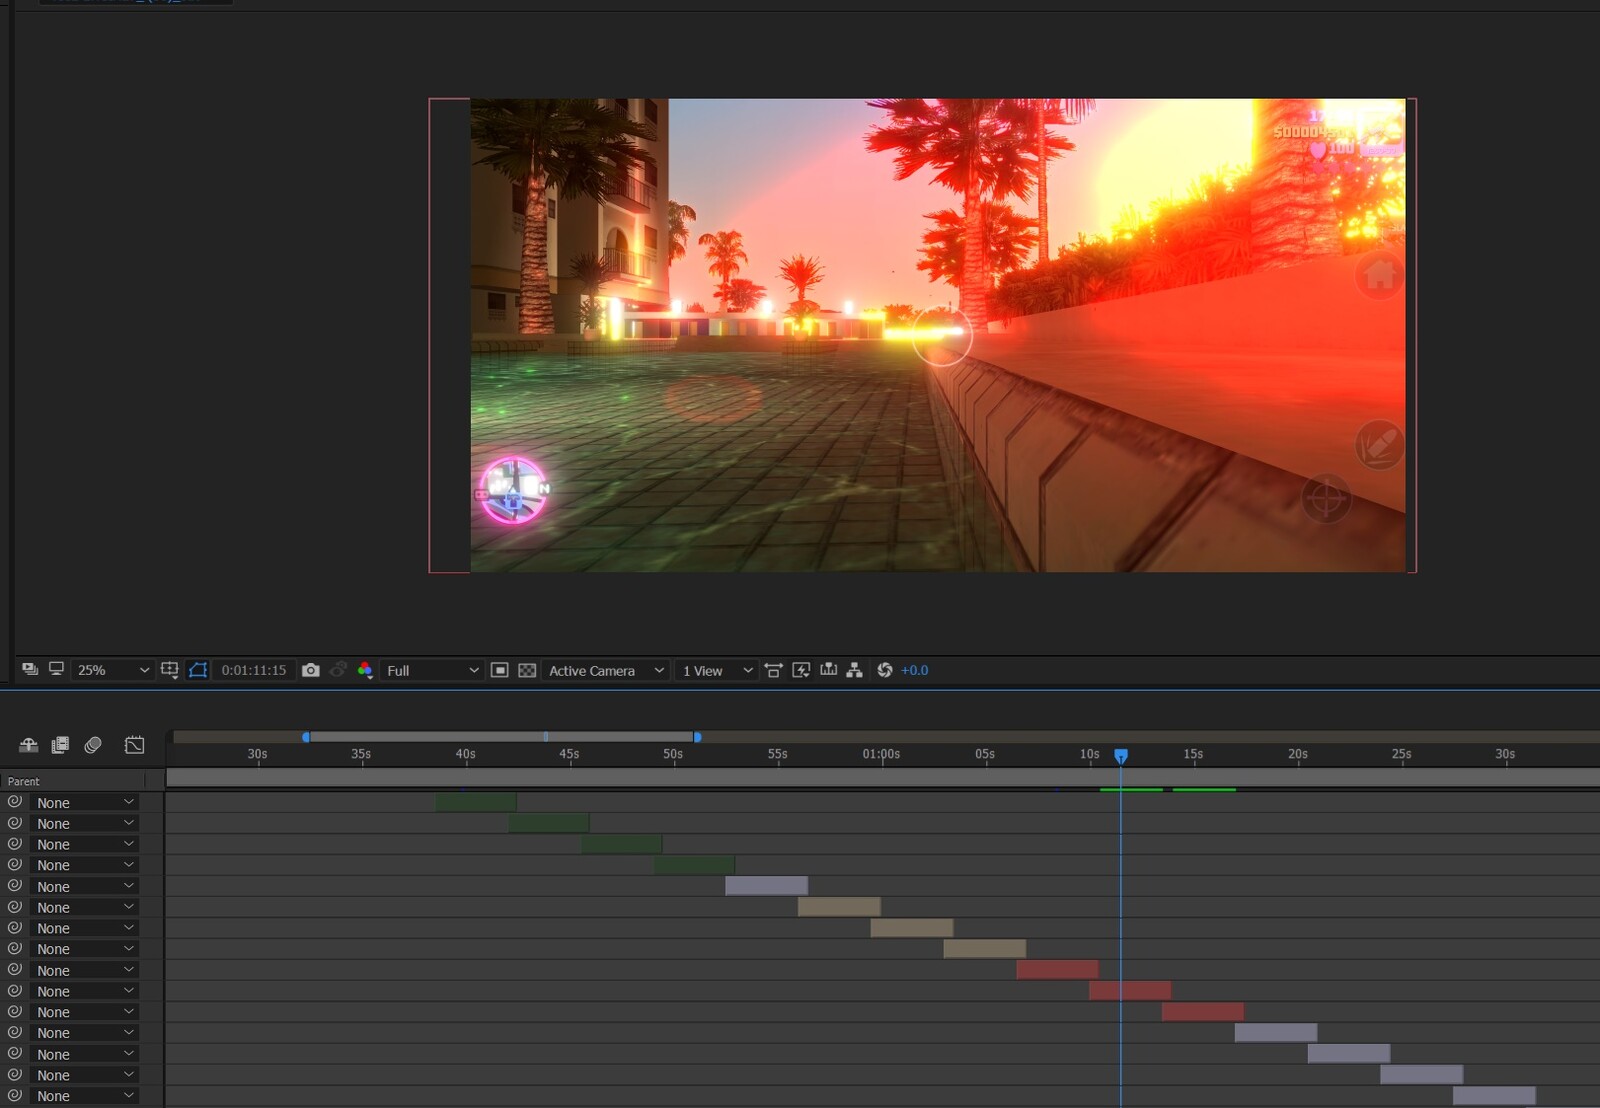Click the current time 0:01:11:15 field
The height and width of the screenshot is (1108, 1600).
(x=254, y=670)
